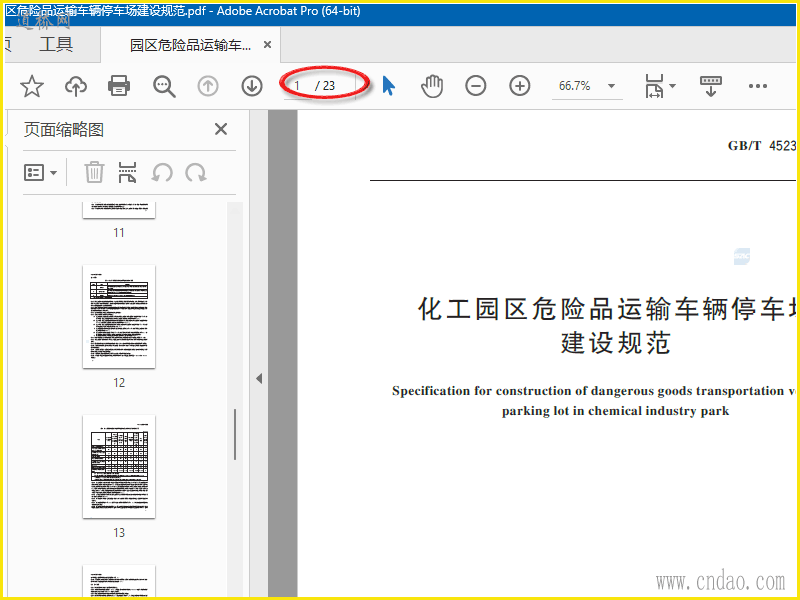Viewport: 800px width, 600px height.
Task: Click the fit-to-width page icon
Action: pyautogui.click(x=655, y=86)
